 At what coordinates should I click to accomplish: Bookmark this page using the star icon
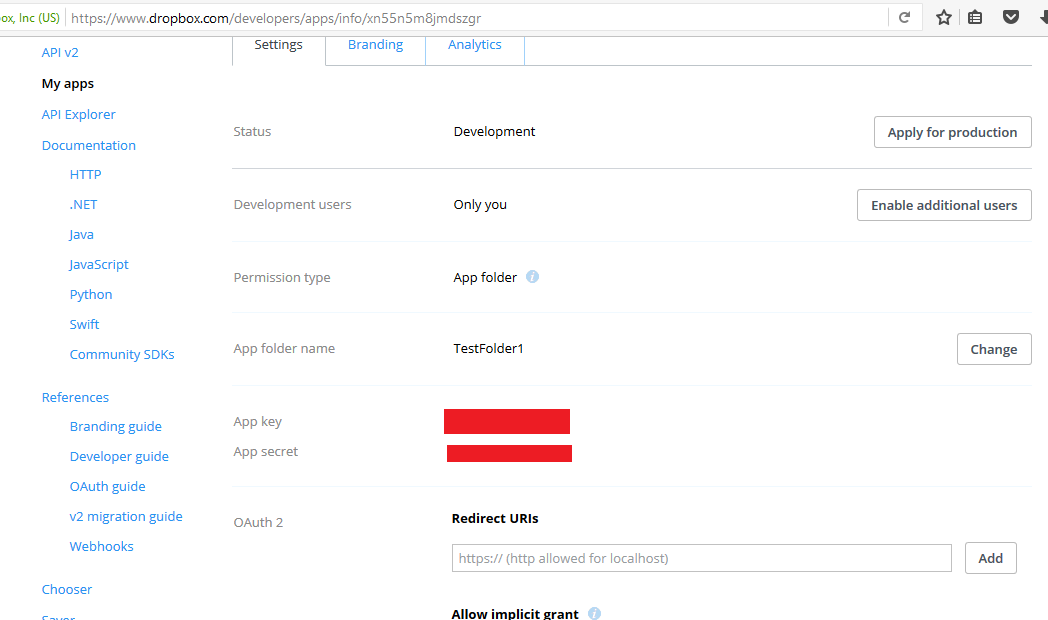pyautogui.click(x=942, y=17)
